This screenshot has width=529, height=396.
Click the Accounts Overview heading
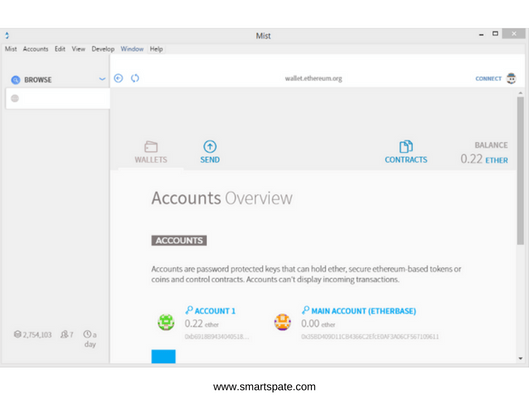pyautogui.click(x=222, y=198)
